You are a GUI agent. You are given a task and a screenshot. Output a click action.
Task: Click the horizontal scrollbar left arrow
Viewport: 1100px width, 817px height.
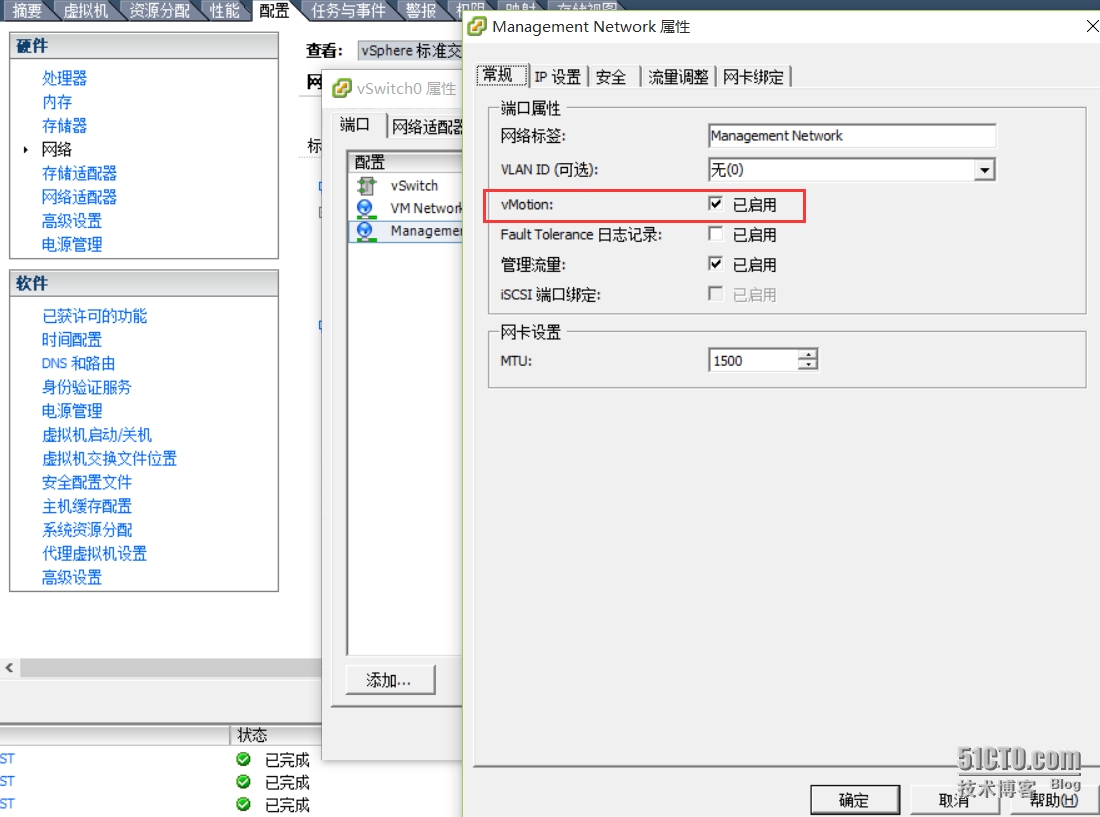click(x=10, y=668)
